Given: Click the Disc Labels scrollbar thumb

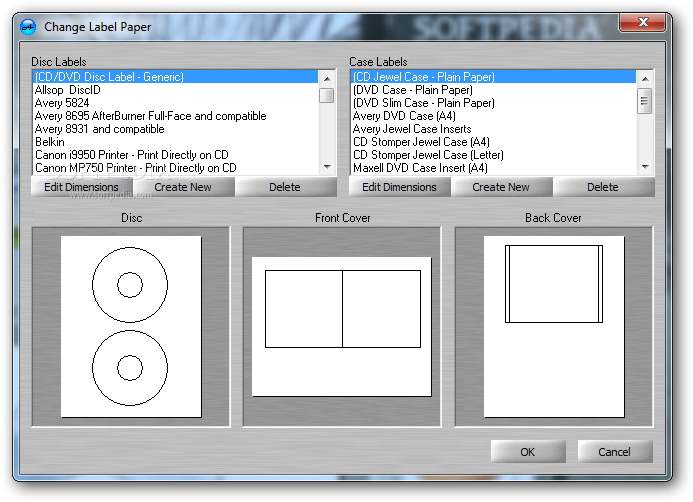Looking at the screenshot, I should click(327, 95).
